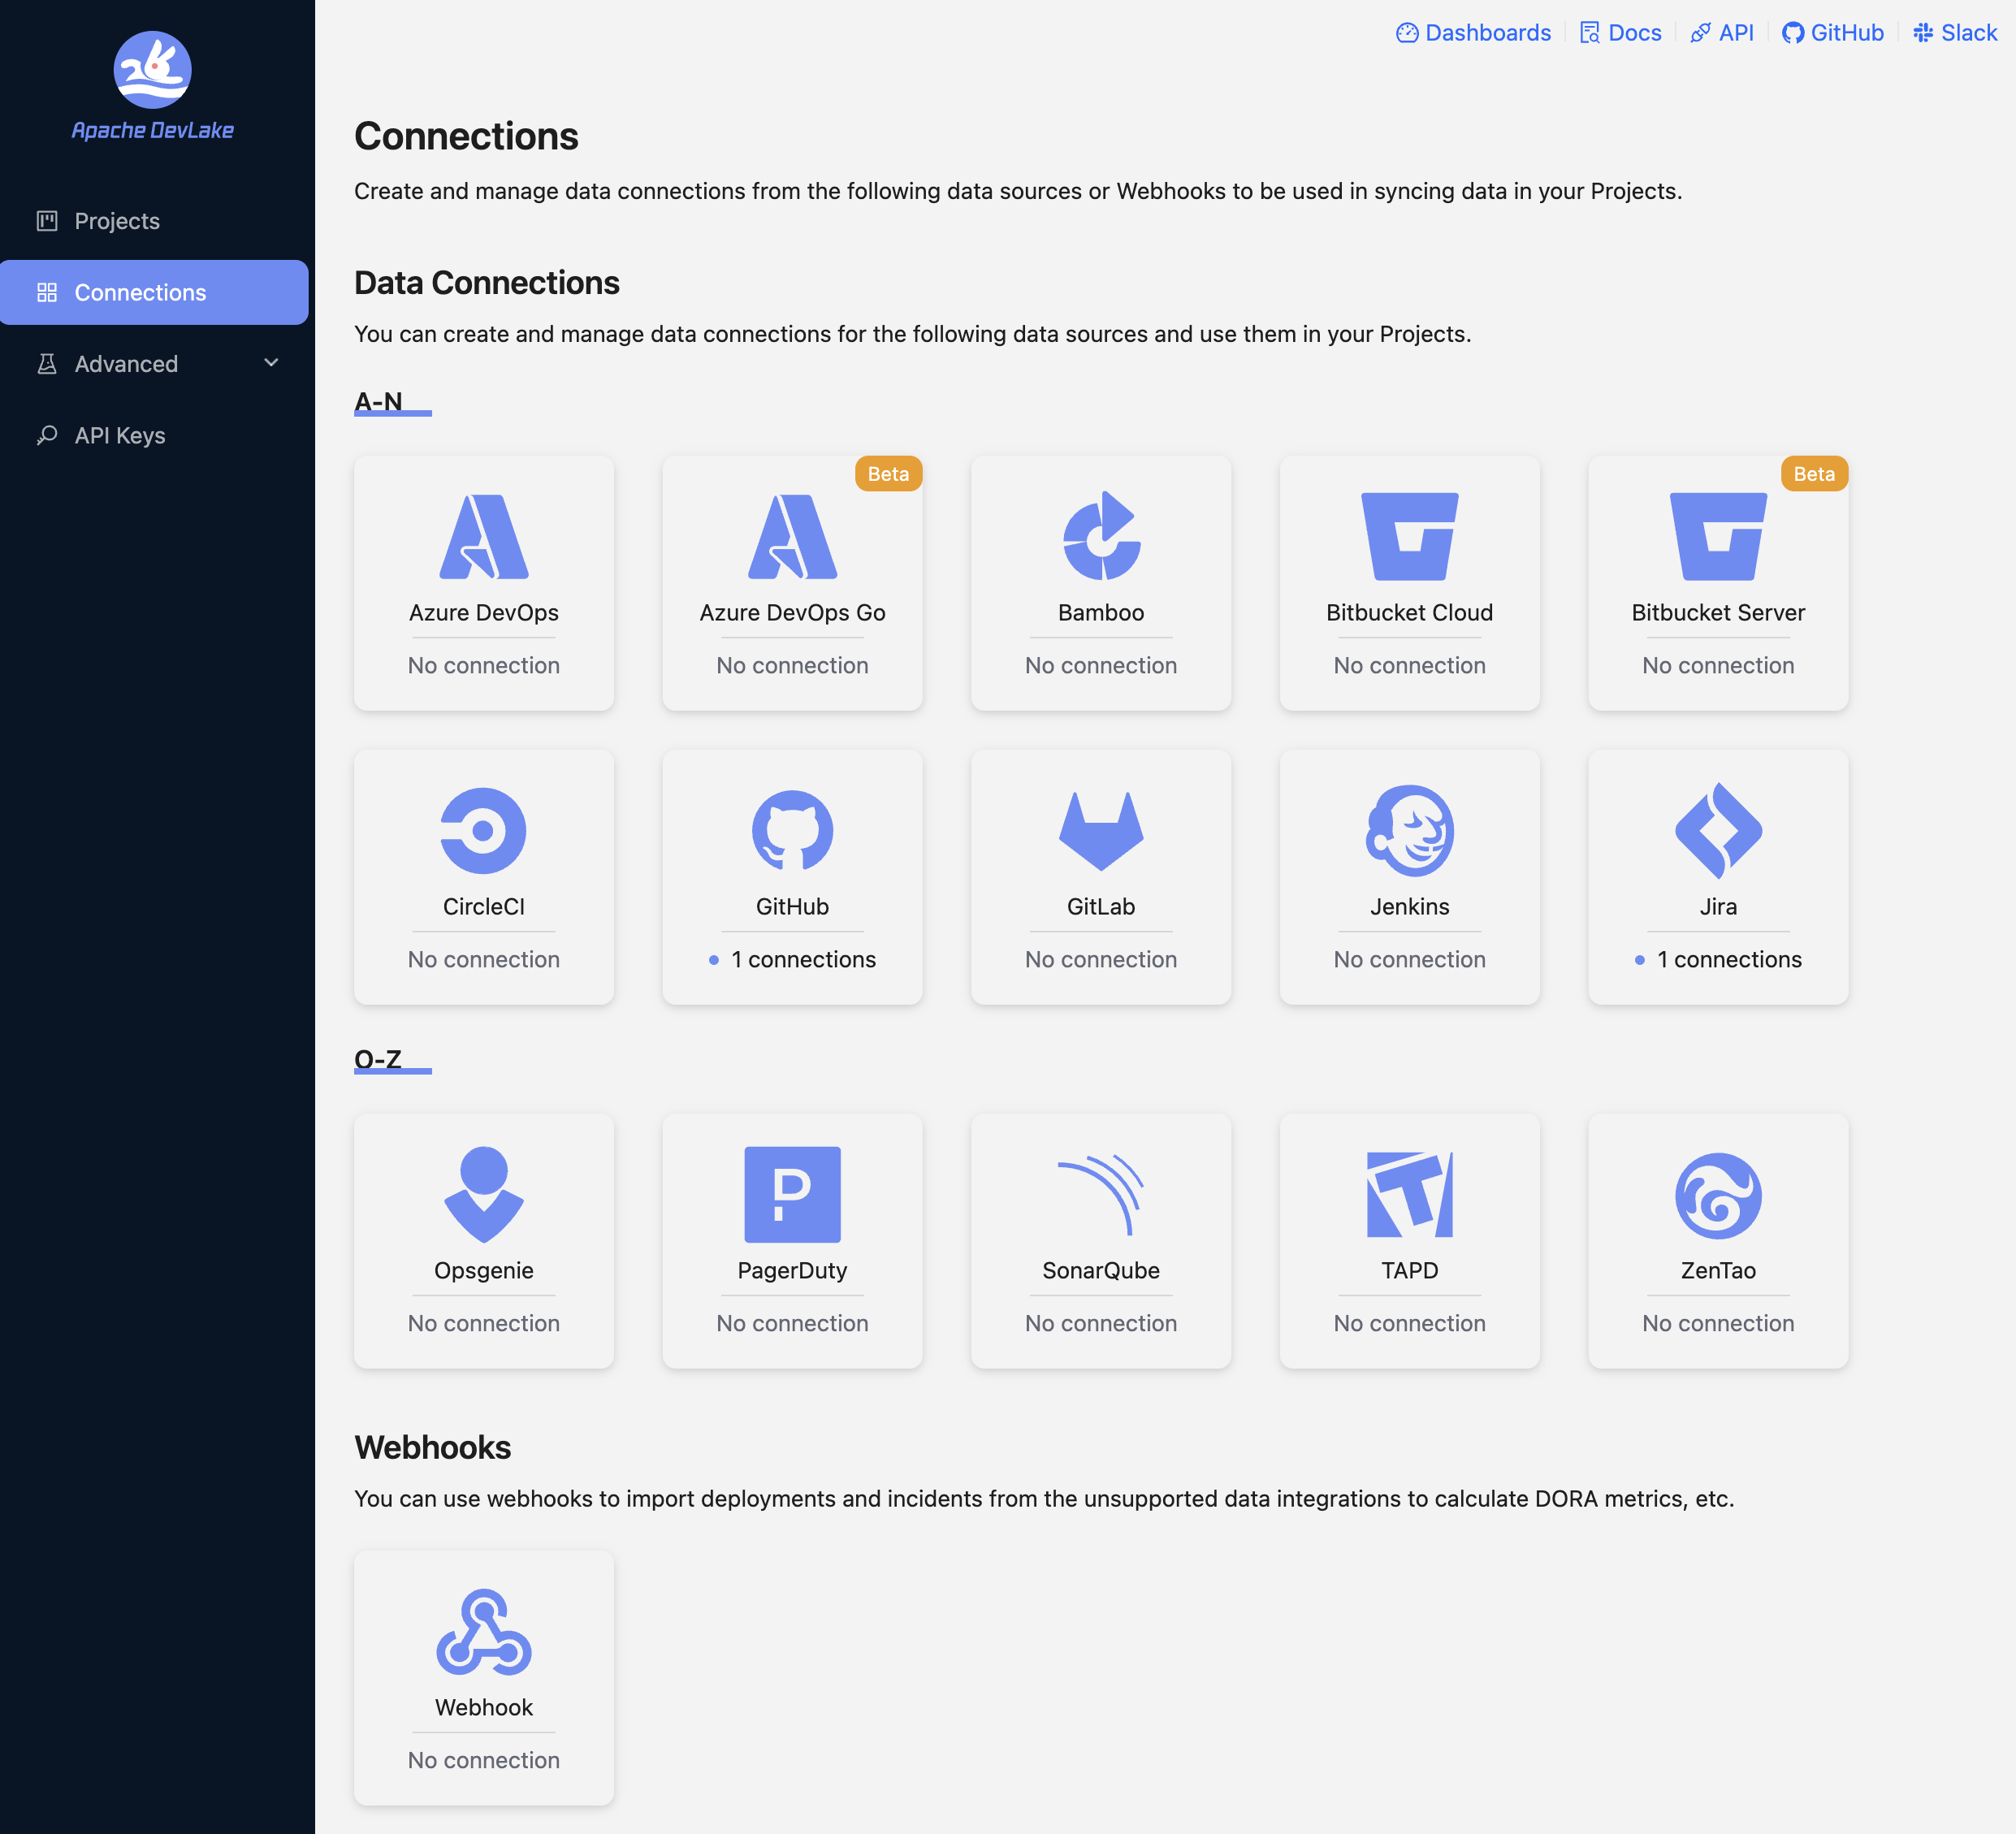This screenshot has height=1834, width=2016.
Task: Select the PagerDuty P icon
Action: tap(792, 1194)
